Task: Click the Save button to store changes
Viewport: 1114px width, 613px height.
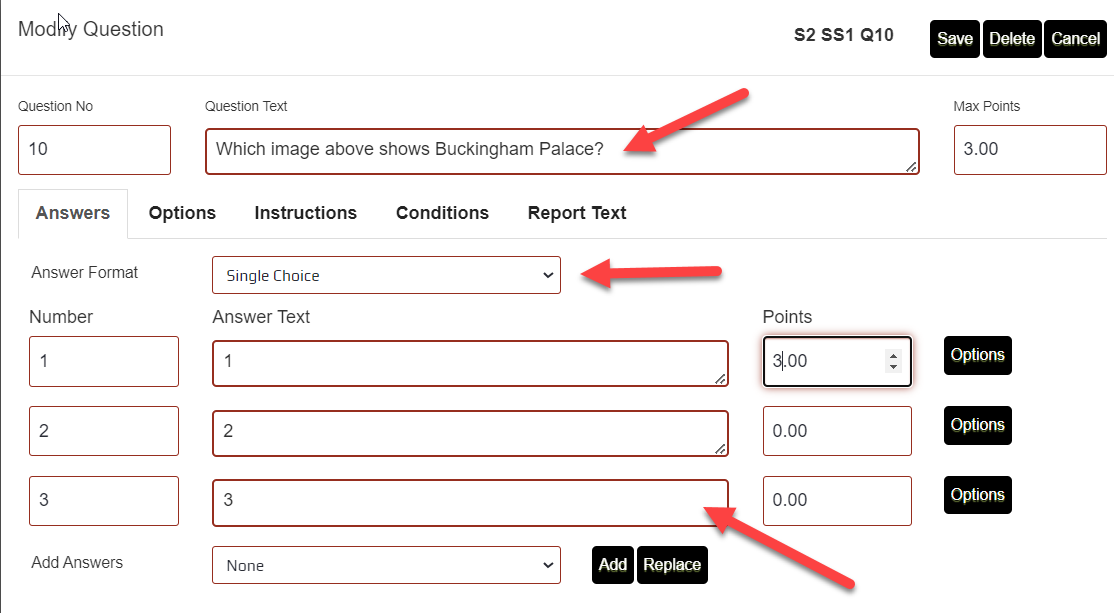Action: (954, 38)
